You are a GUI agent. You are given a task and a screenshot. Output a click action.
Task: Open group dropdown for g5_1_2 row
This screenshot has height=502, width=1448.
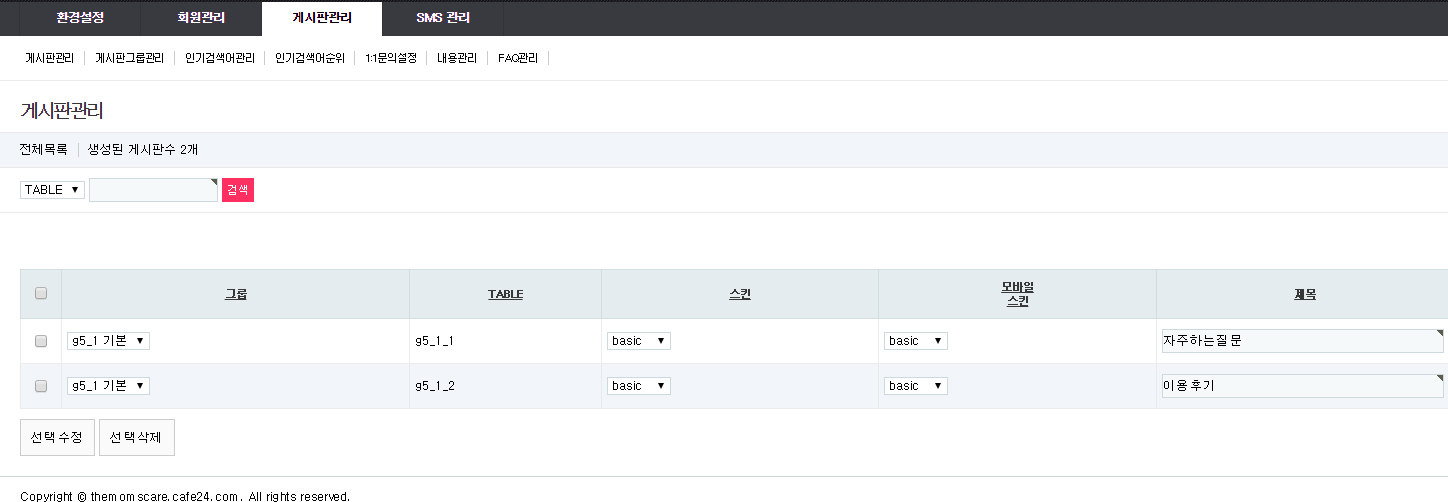click(x=108, y=386)
